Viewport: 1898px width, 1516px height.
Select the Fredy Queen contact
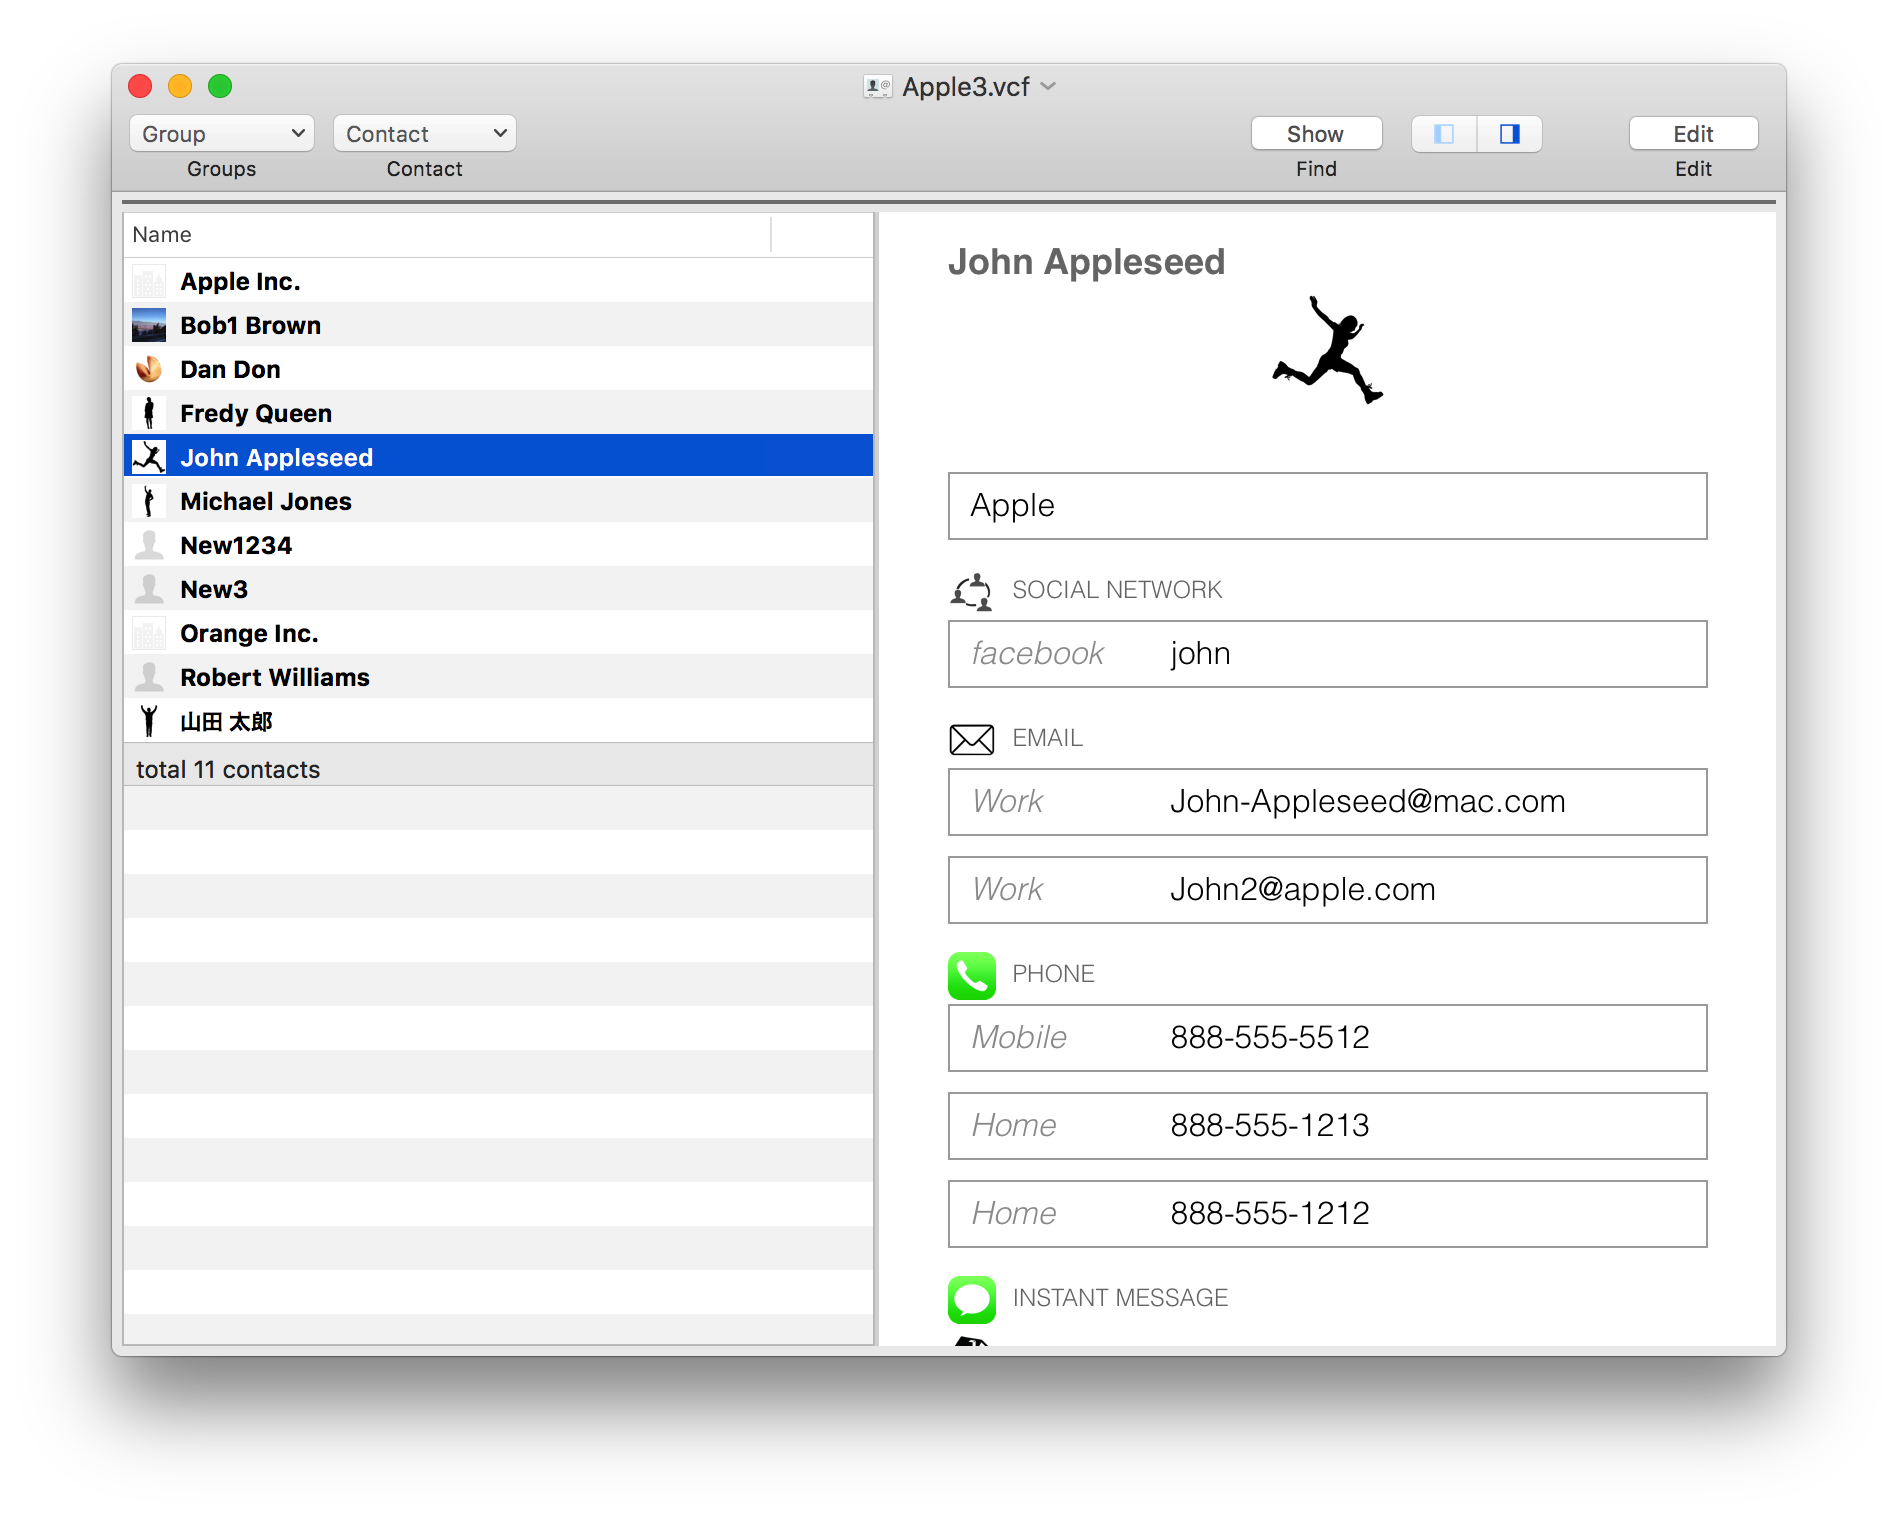click(498, 413)
